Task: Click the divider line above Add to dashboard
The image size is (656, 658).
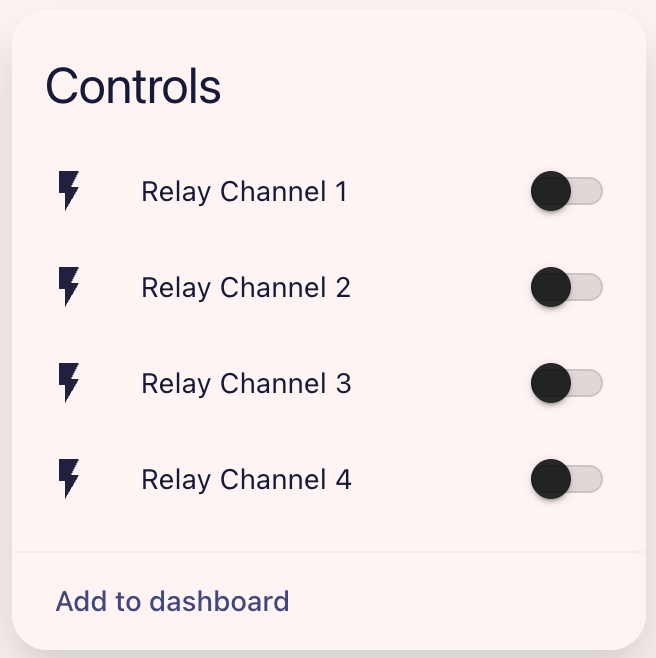Action: [x=328, y=551]
